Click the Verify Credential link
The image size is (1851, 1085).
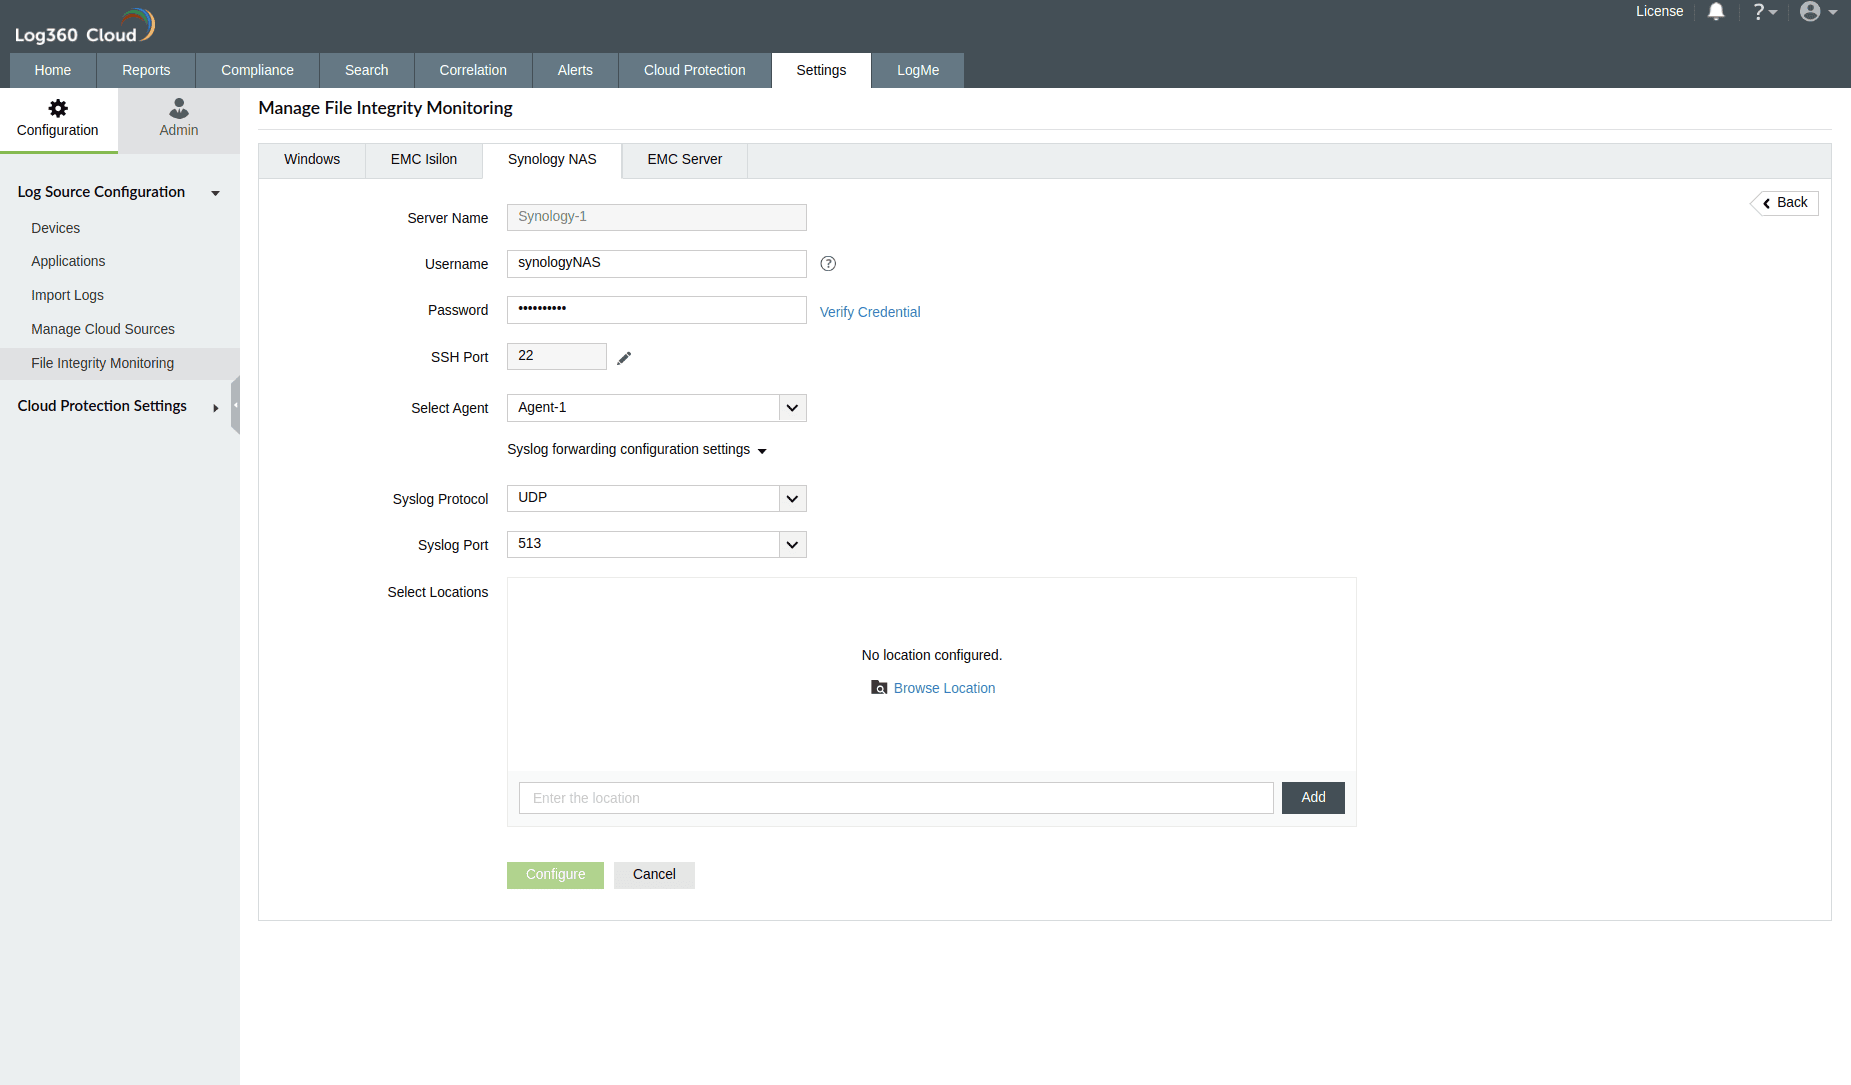[869, 312]
